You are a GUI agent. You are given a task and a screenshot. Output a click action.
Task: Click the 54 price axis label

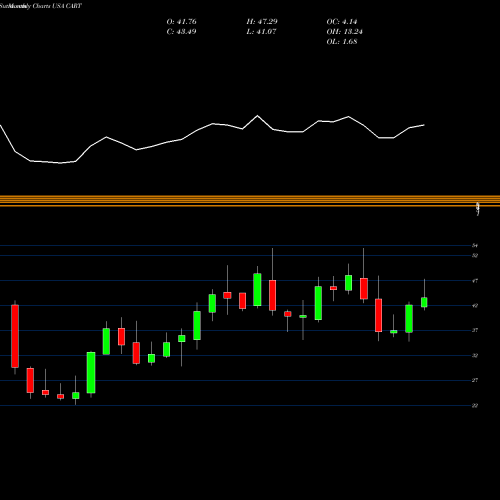pyautogui.click(x=475, y=246)
